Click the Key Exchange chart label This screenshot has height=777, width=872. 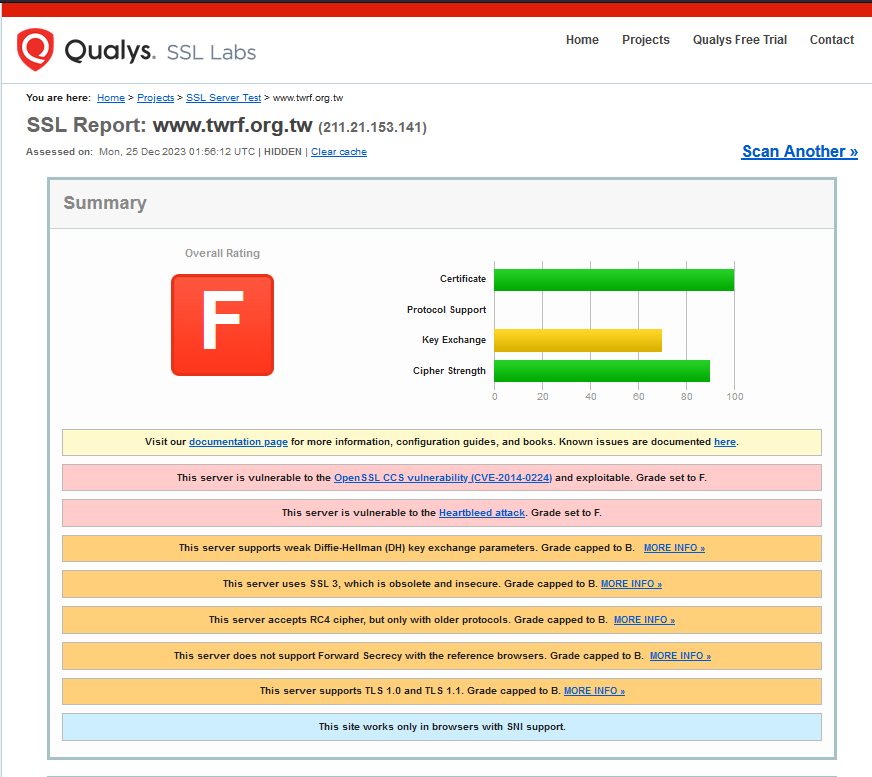pos(454,340)
